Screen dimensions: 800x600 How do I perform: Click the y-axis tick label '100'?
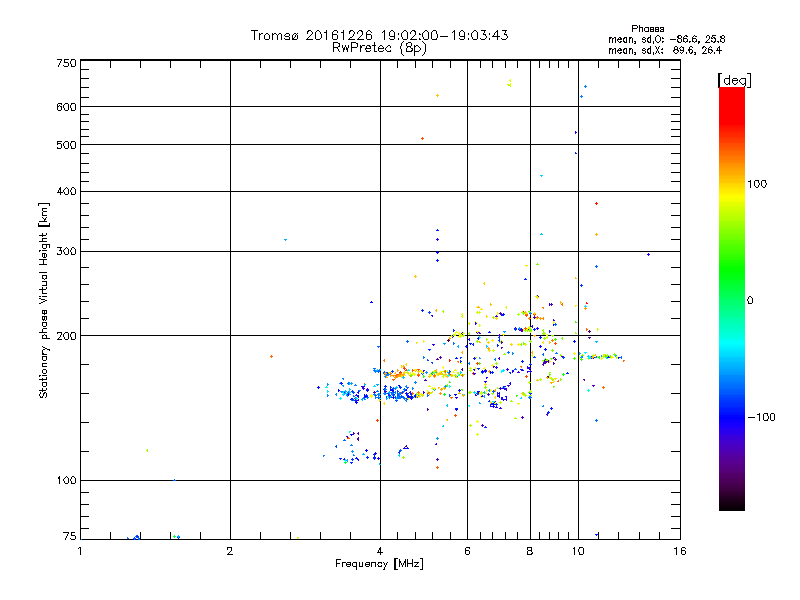tap(66, 481)
